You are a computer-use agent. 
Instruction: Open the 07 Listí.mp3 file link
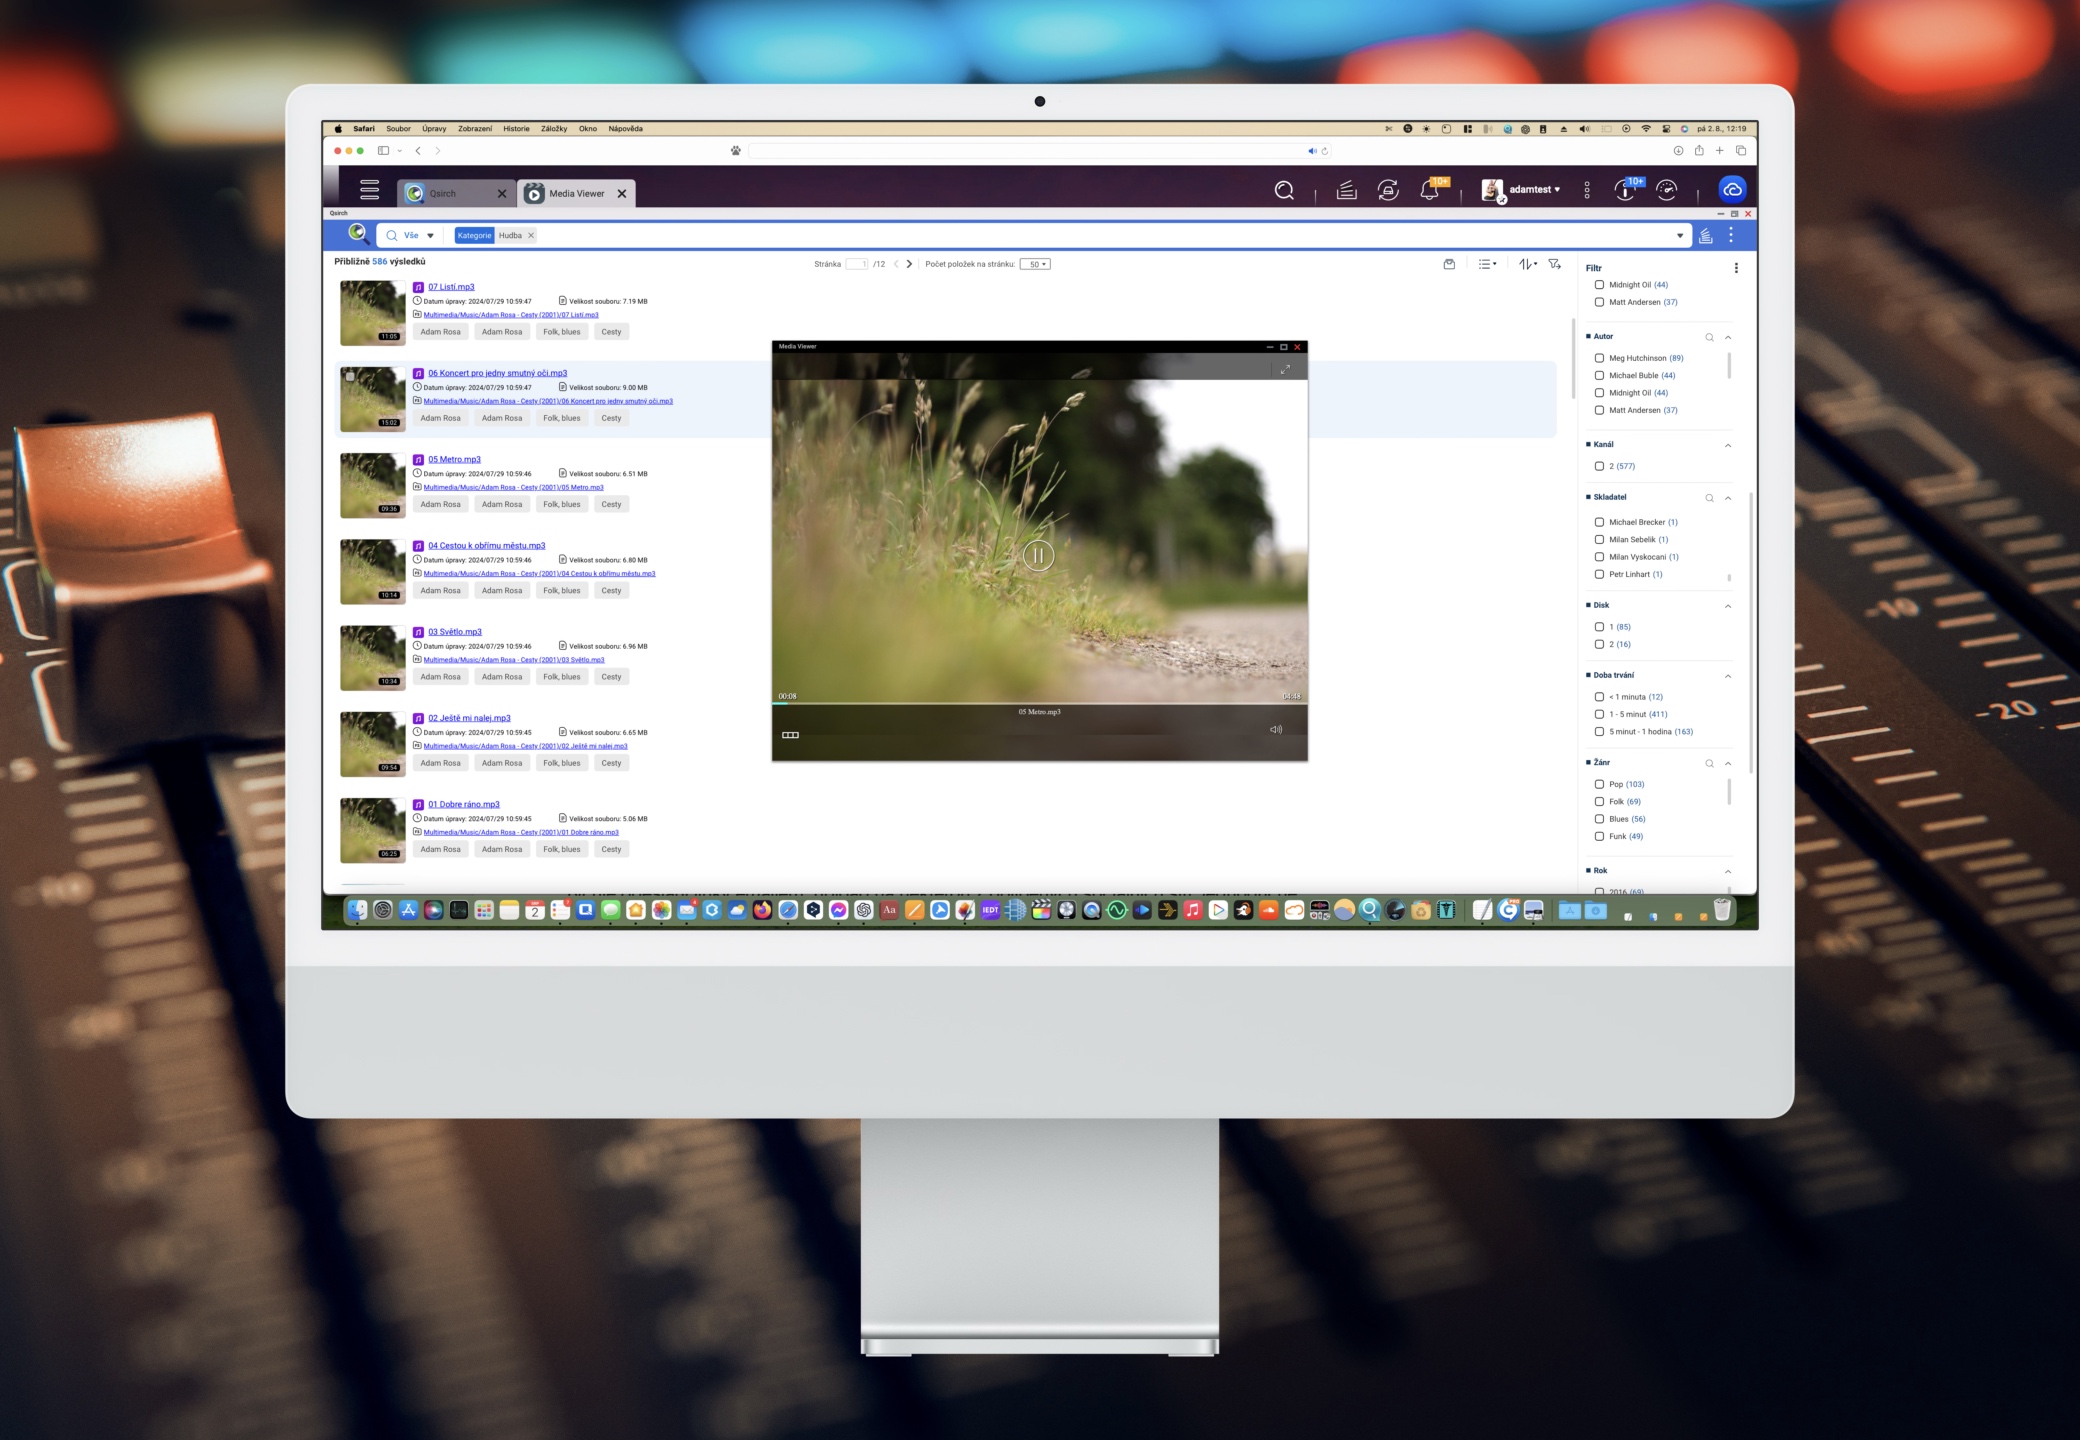pos(451,287)
